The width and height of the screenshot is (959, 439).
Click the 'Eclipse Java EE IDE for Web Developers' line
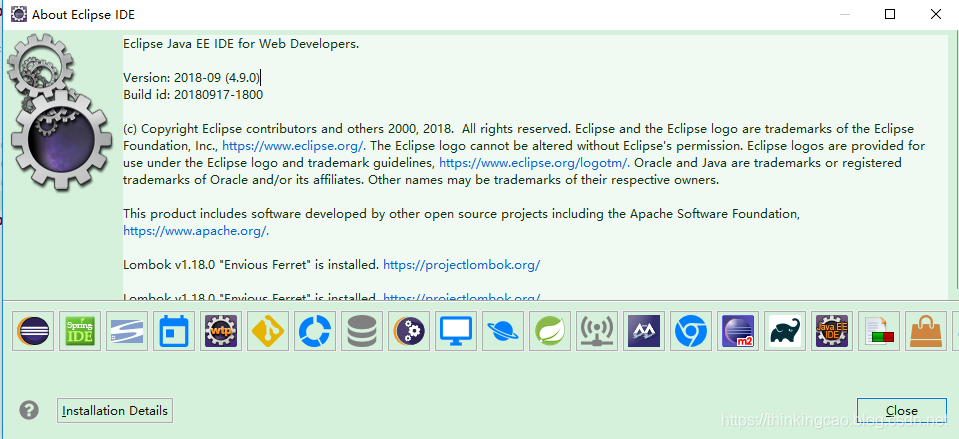(241, 44)
